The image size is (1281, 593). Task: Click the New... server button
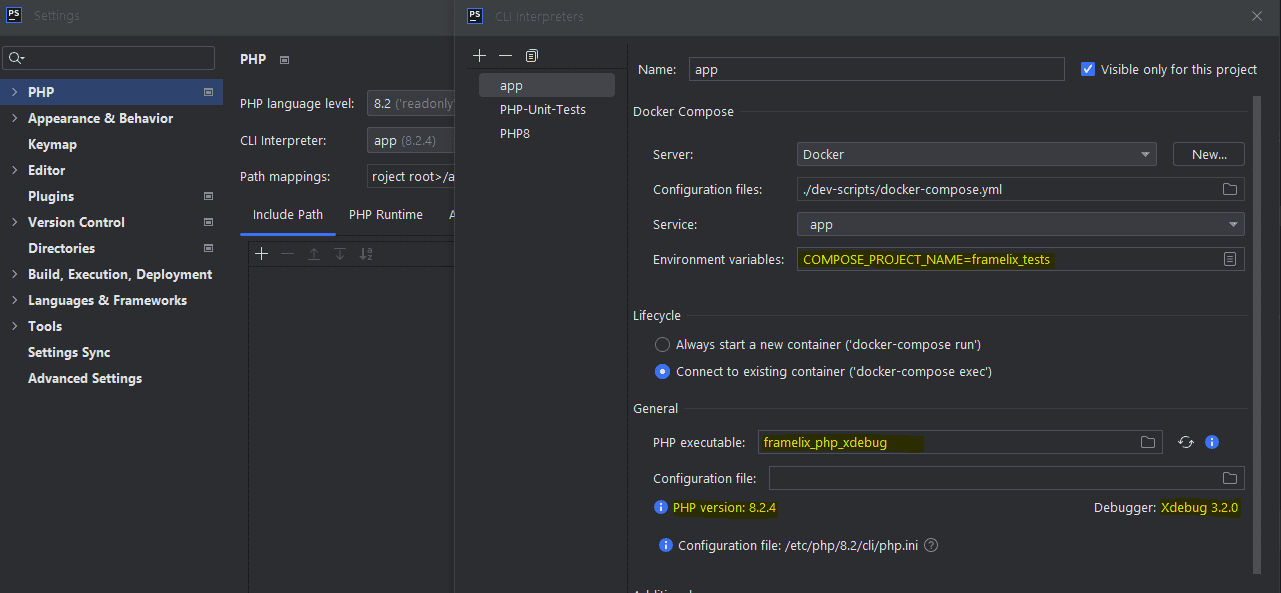pos(1209,154)
